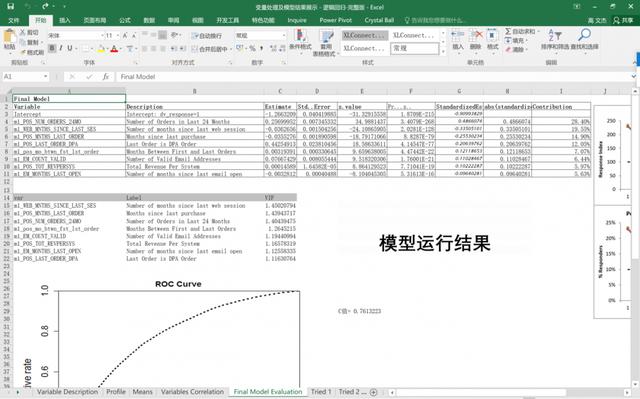Click the Fill (填充) down-arrow icon
Viewport: 640px width, 399px height.
pos(508,40)
